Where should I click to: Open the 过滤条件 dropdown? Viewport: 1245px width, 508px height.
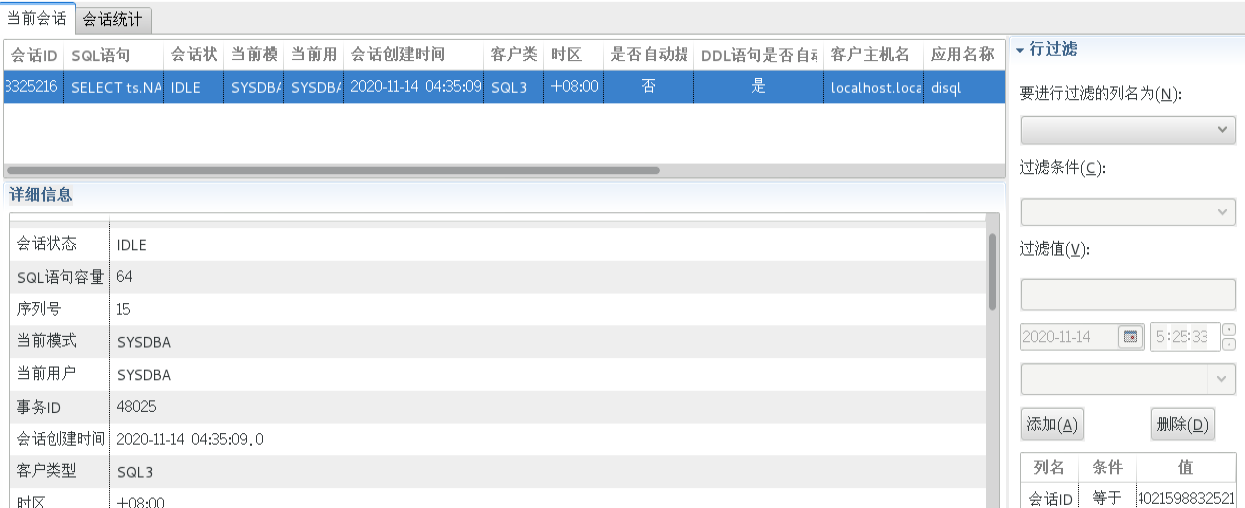[x=1128, y=212]
